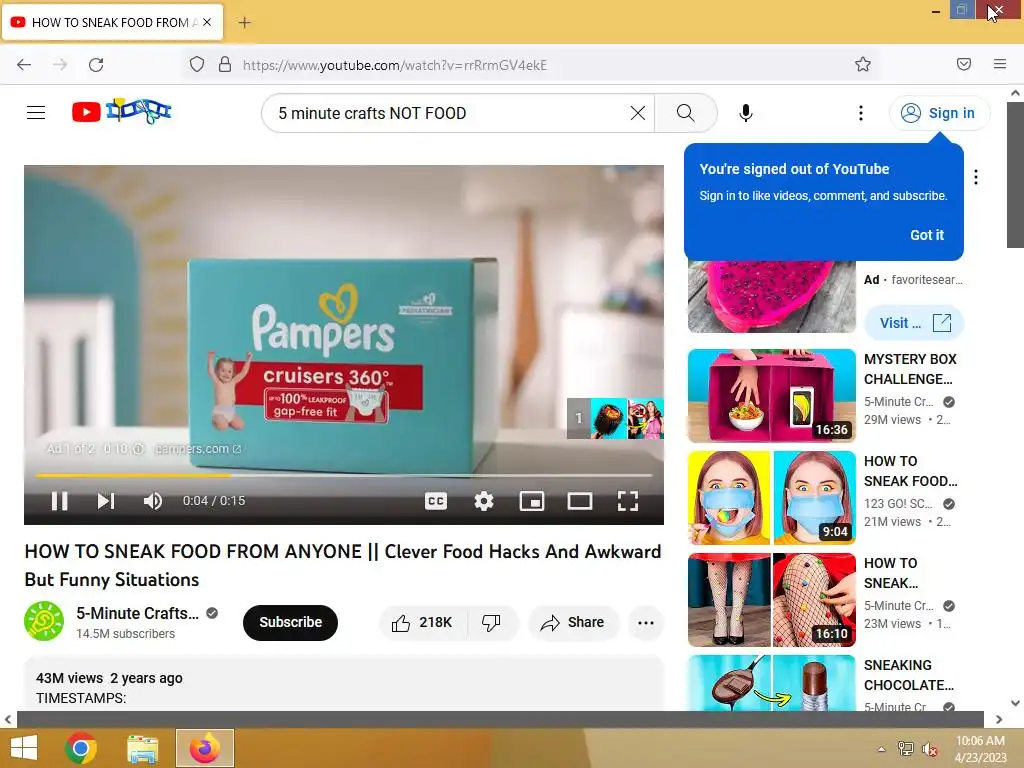Screen dimensions: 1024x768
Task: Select the HOW TO SNEAK FOOD tab
Action: (x=113, y=22)
